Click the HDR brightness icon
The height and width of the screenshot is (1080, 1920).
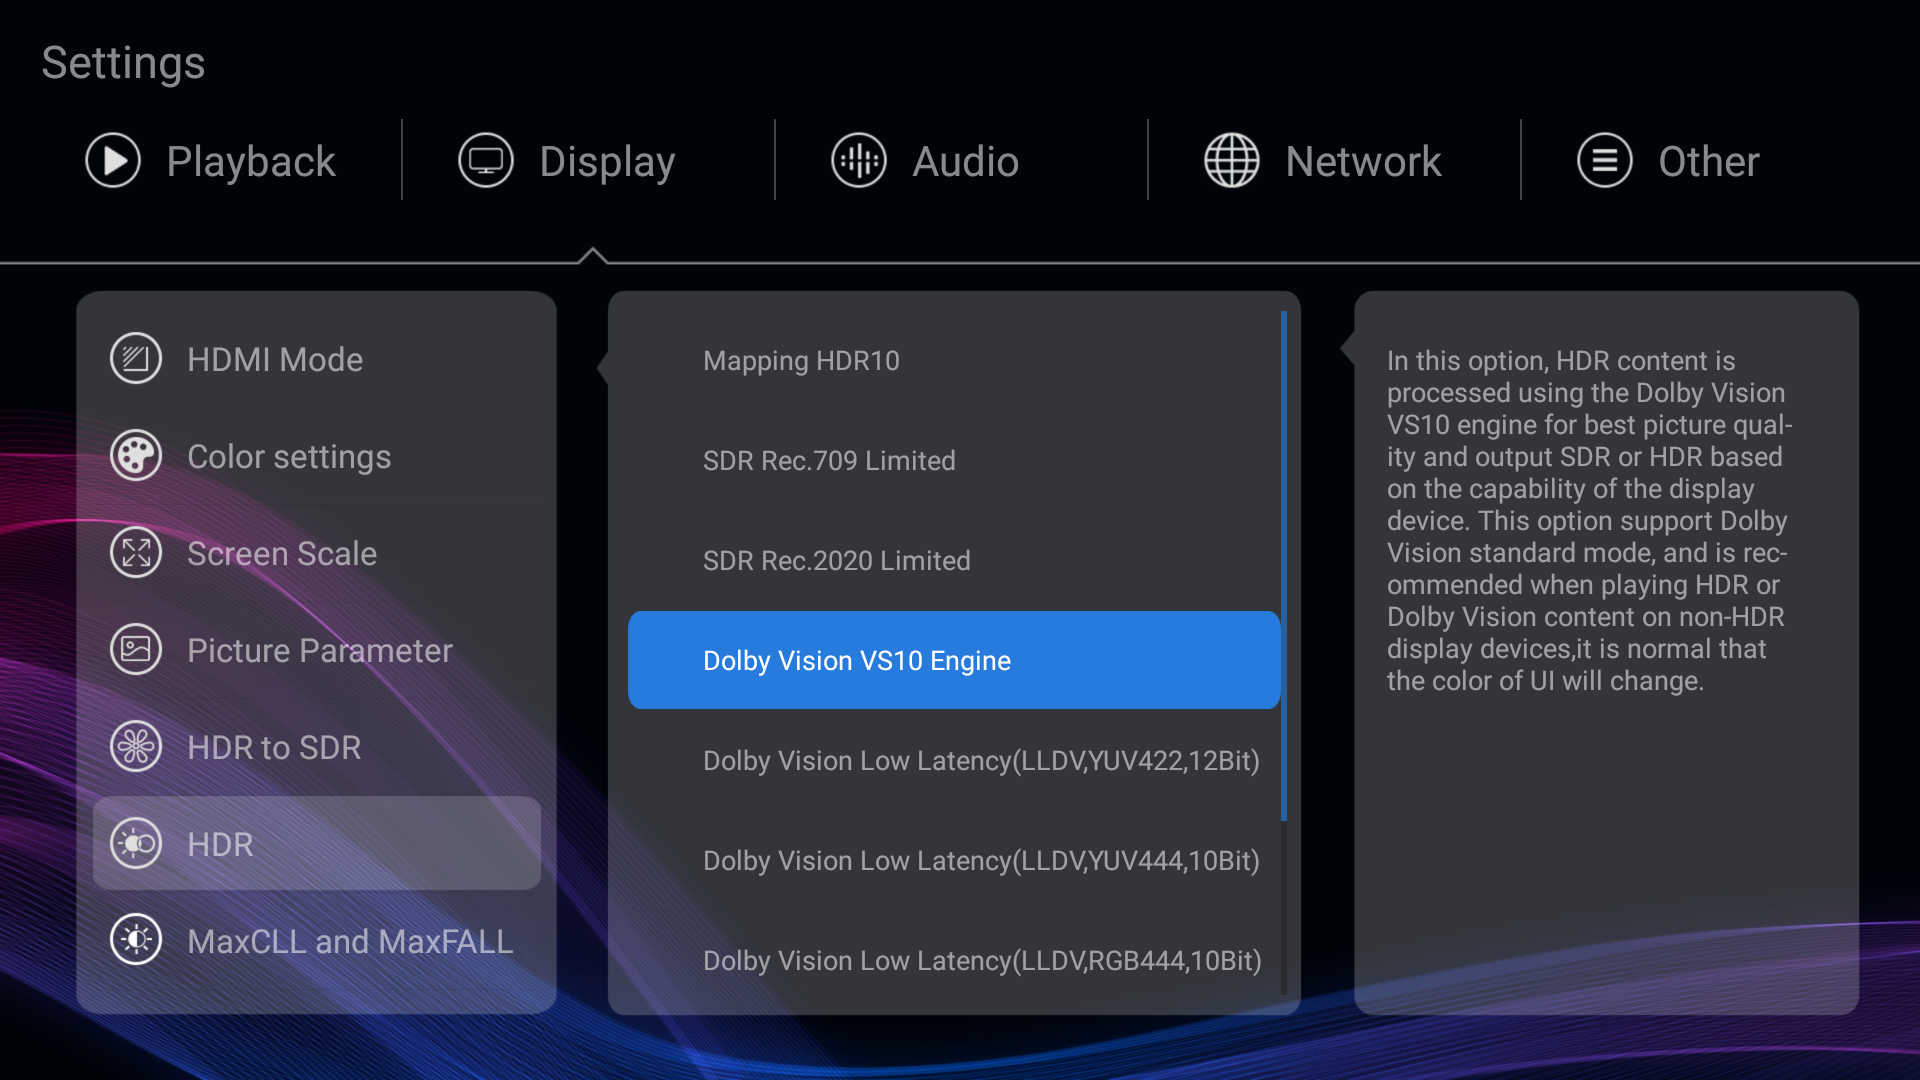point(136,843)
